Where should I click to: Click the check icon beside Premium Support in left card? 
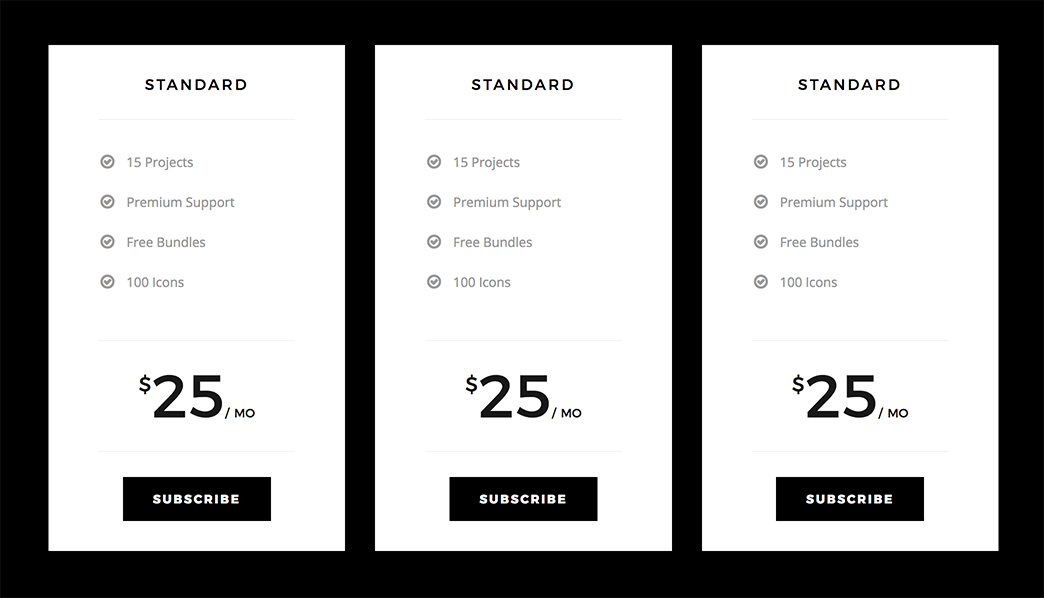[107, 202]
